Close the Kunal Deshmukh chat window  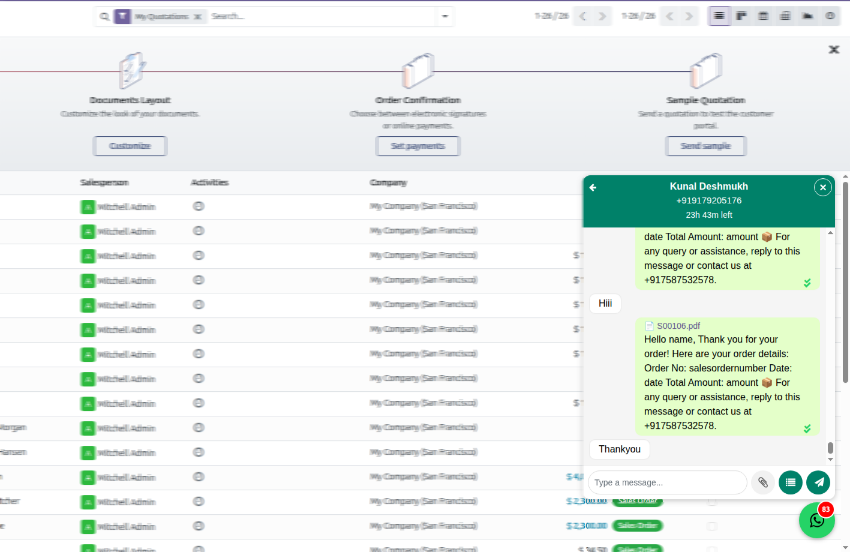pos(822,187)
